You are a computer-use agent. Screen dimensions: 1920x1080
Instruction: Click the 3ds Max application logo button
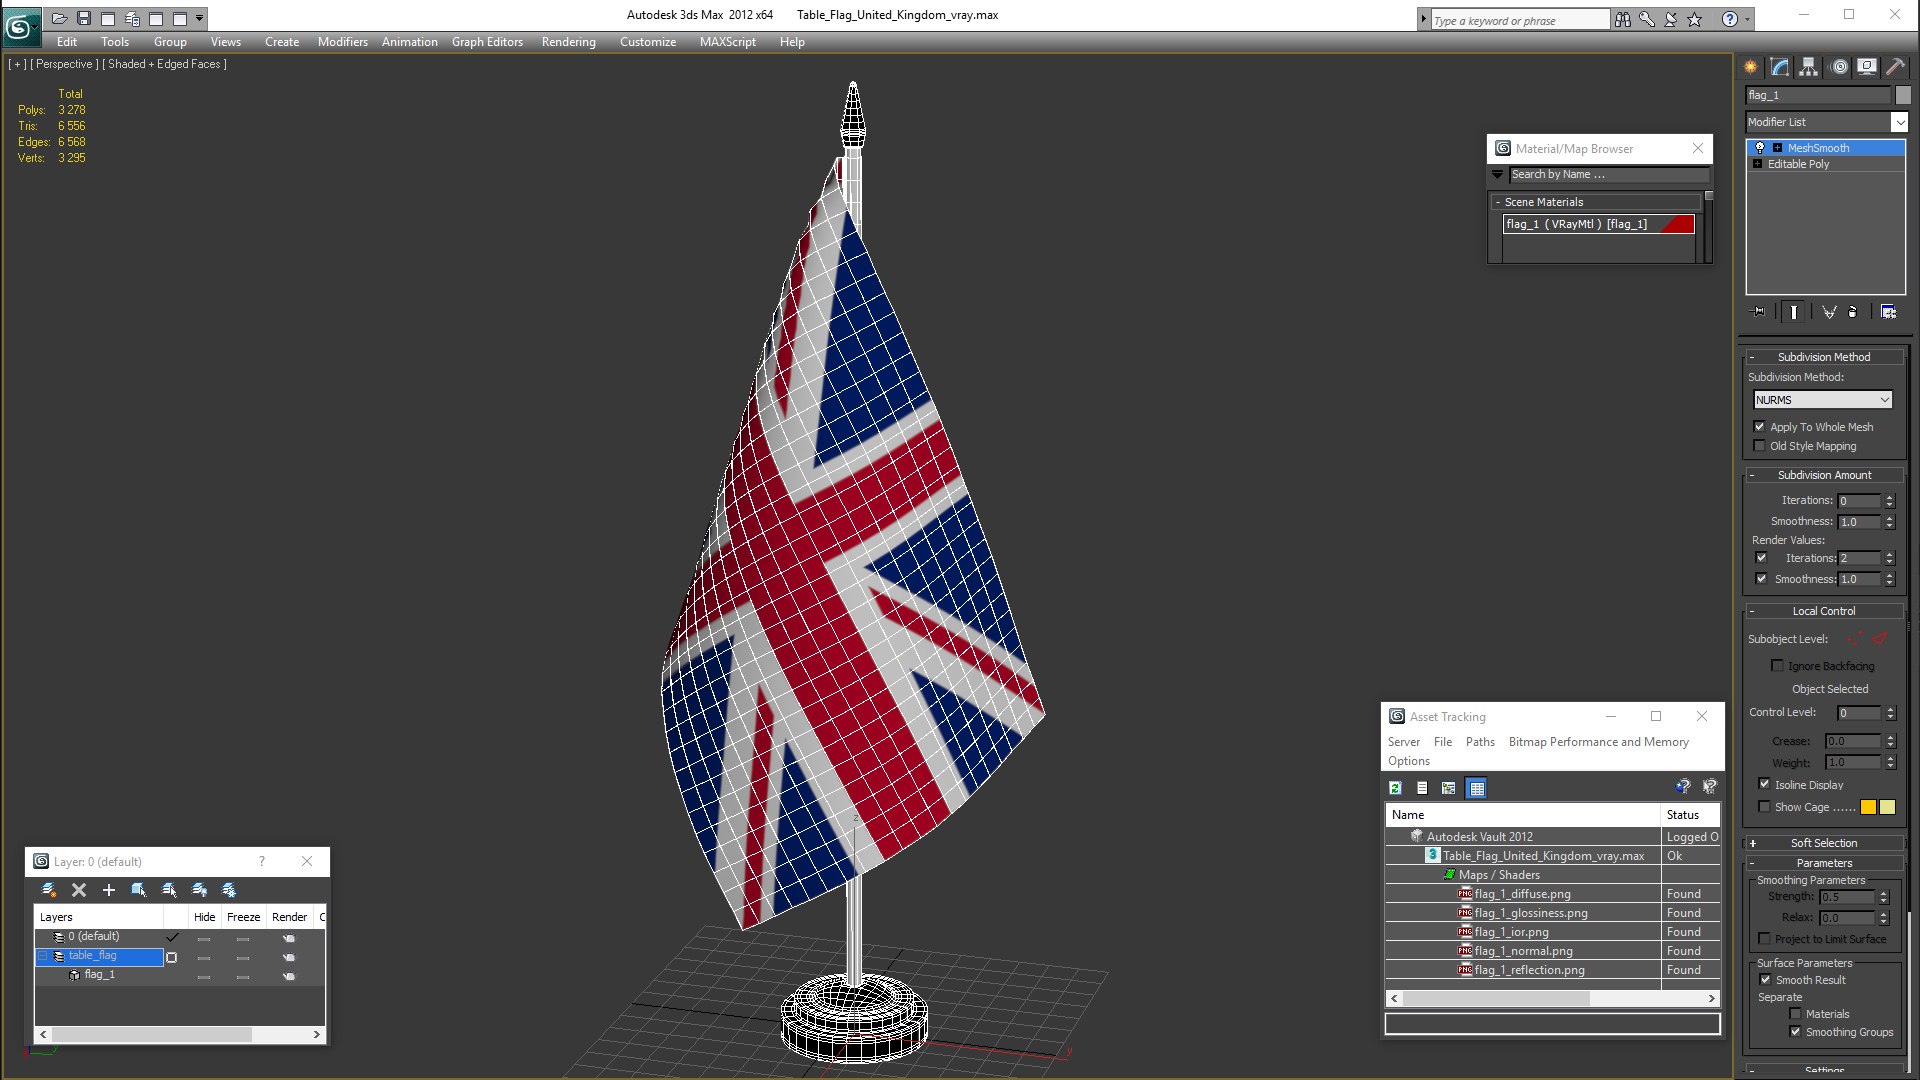pos(20,26)
